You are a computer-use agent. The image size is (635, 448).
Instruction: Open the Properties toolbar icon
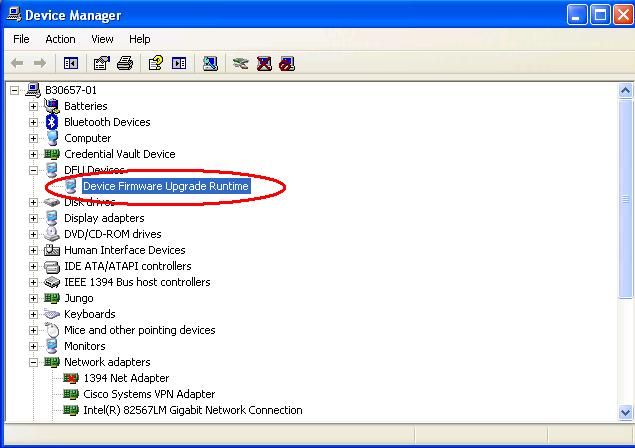[x=102, y=63]
